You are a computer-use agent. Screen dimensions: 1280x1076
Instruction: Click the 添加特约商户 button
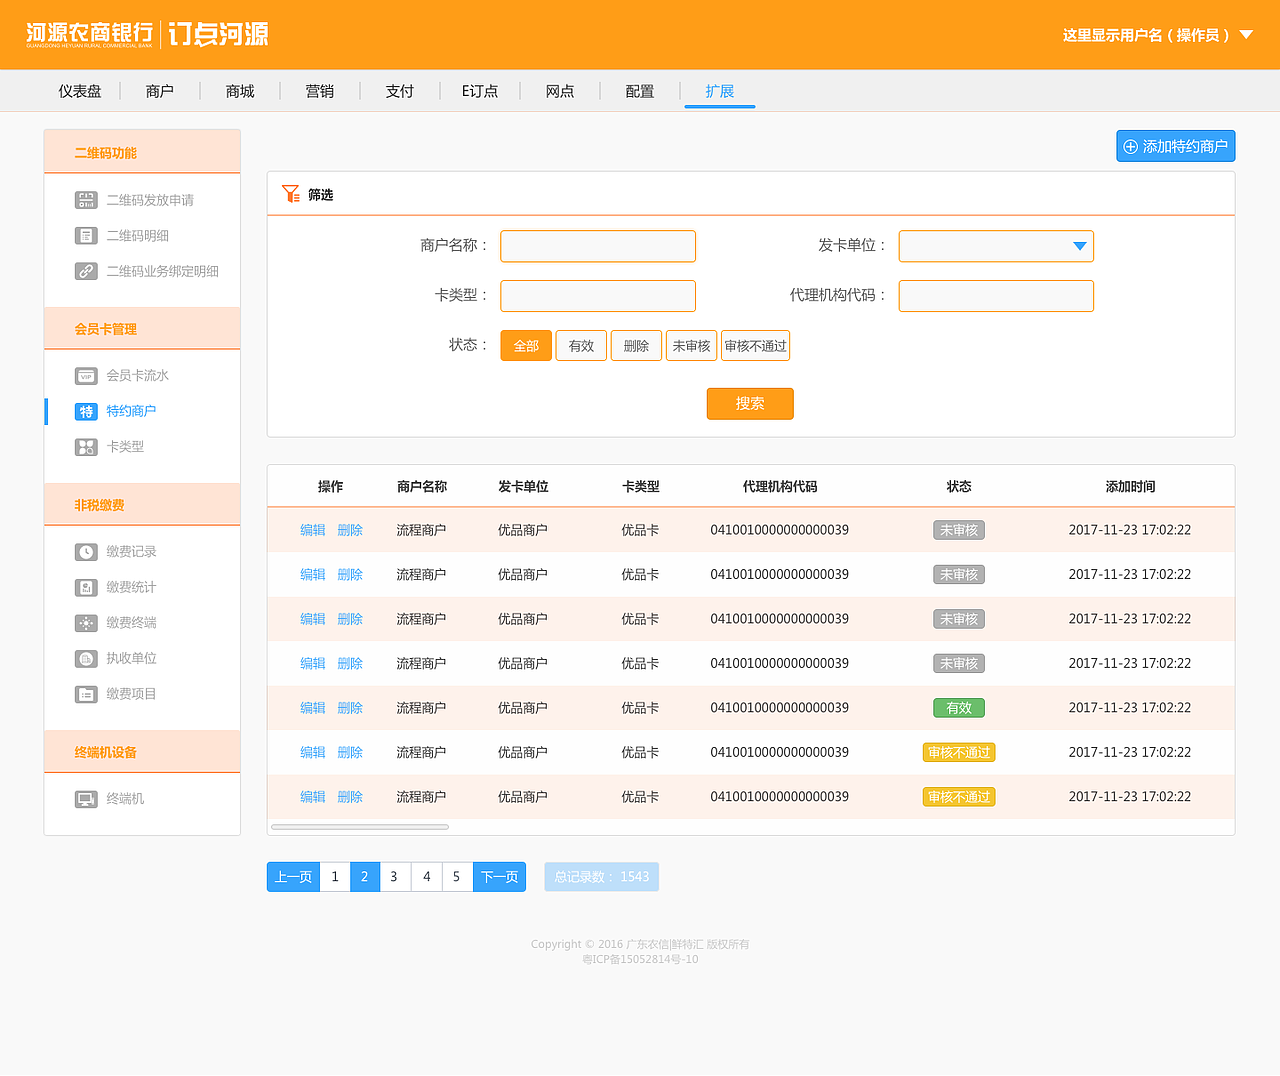1176,146
